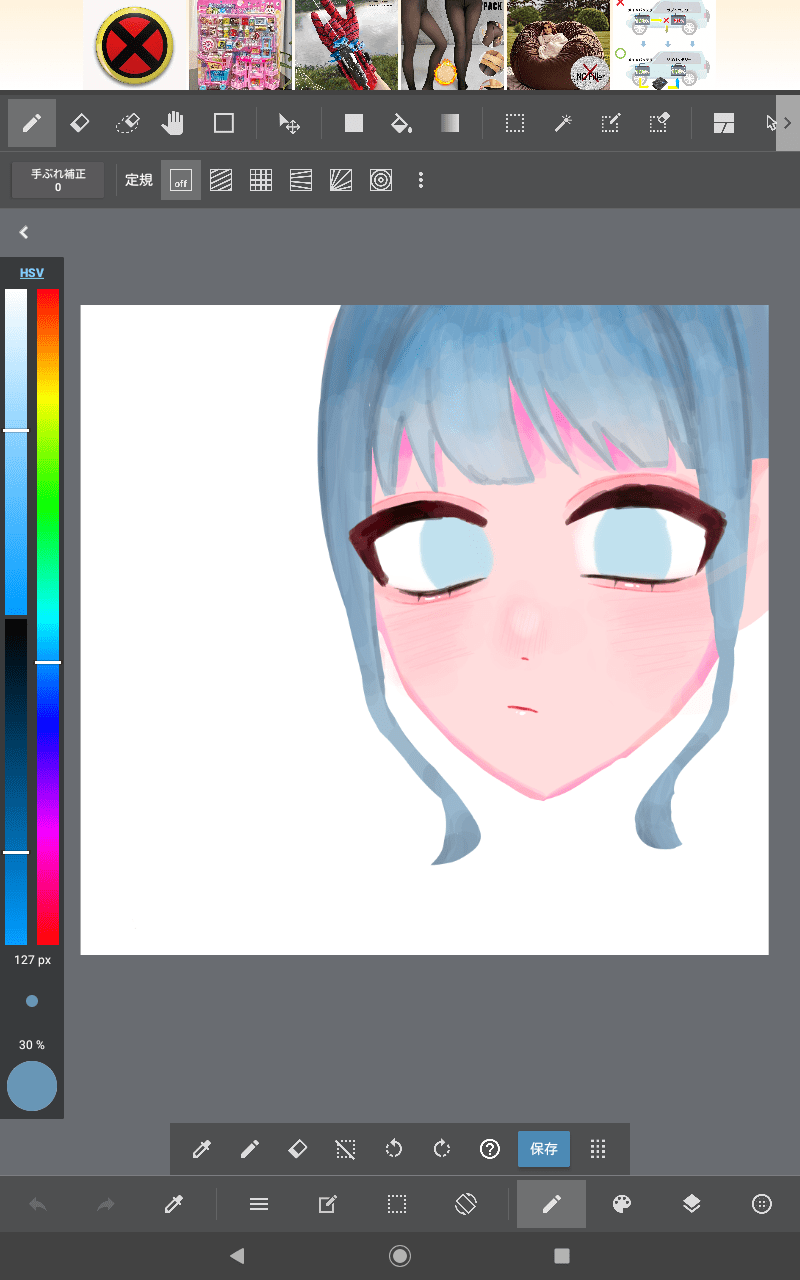Expand toolbar with right arrow
This screenshot has height=1280, width=800.
coord(787,123)
